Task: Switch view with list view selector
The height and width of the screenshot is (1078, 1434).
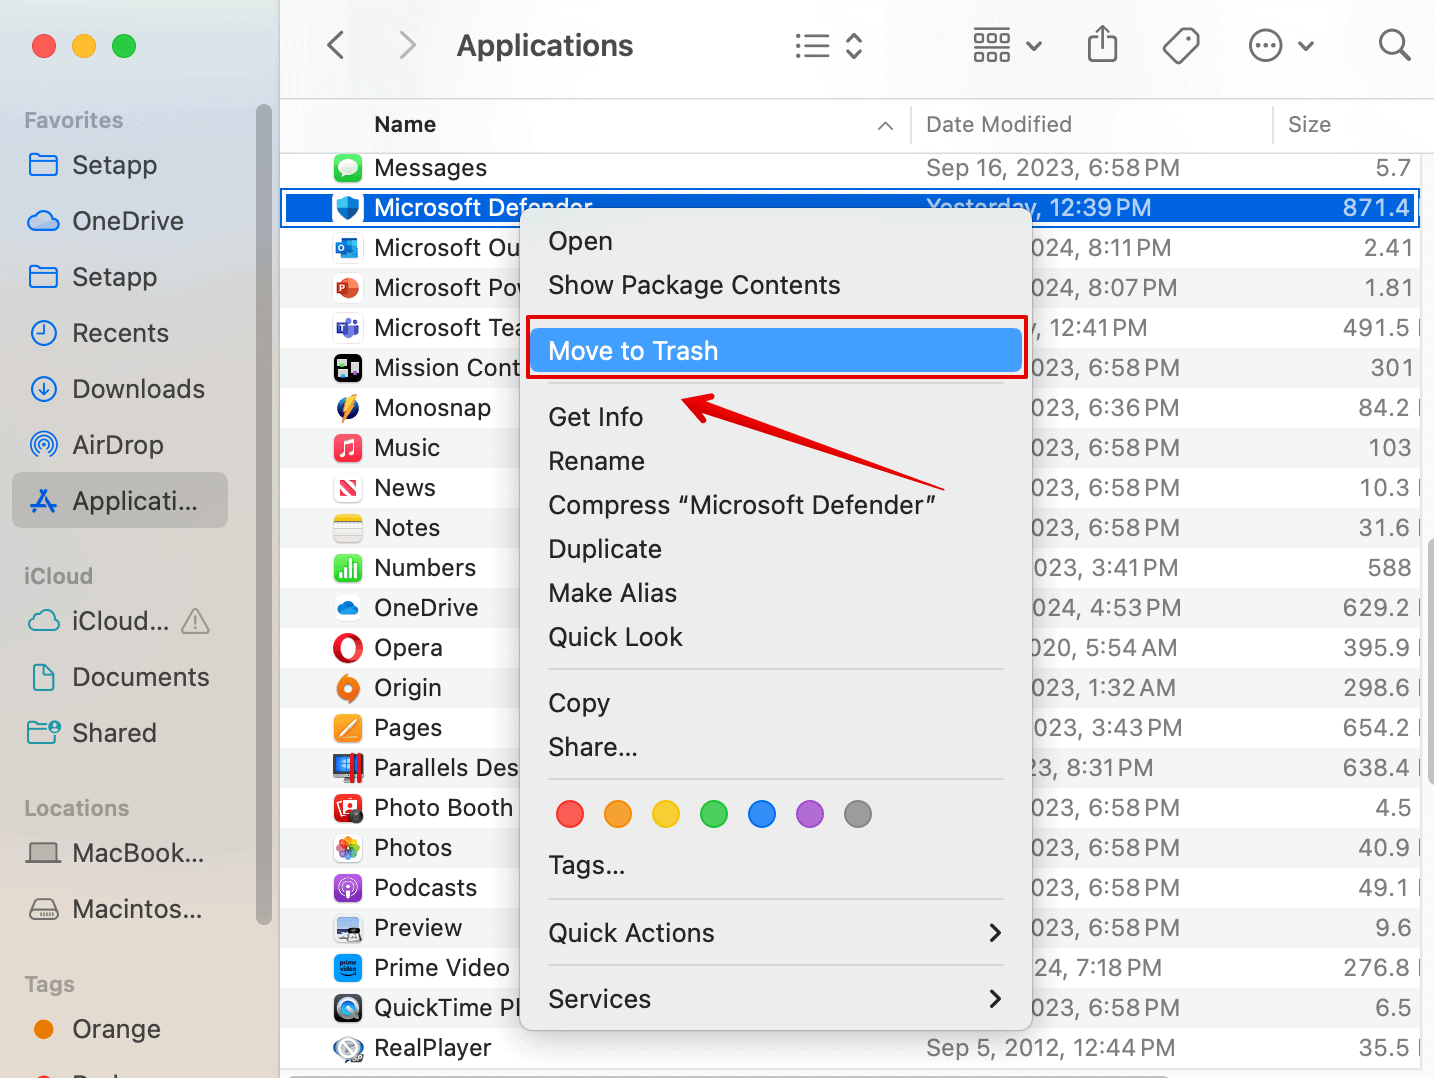Action: [x=828, y=45]
